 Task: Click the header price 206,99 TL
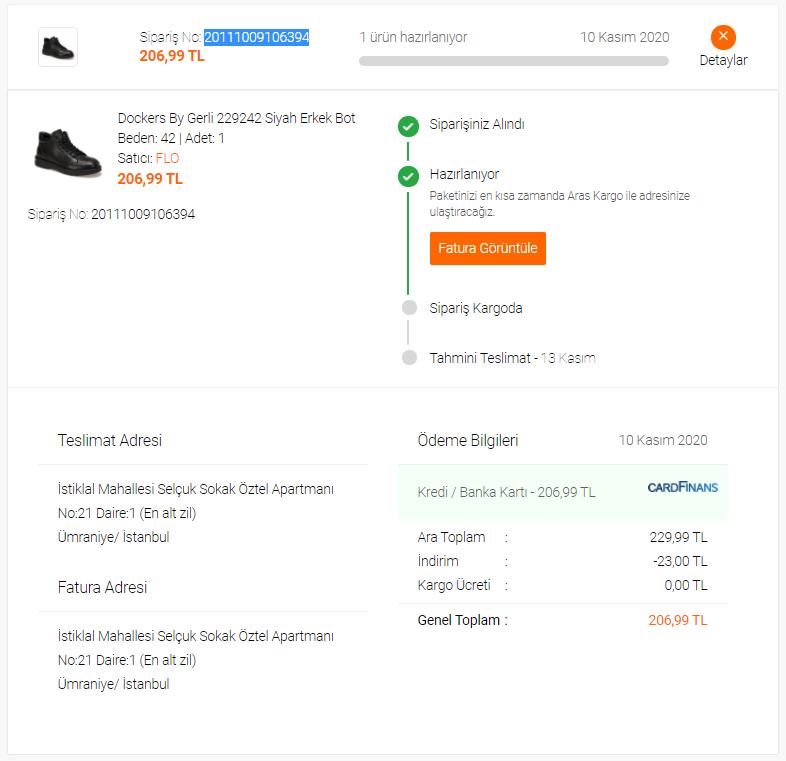pos(172,56)
